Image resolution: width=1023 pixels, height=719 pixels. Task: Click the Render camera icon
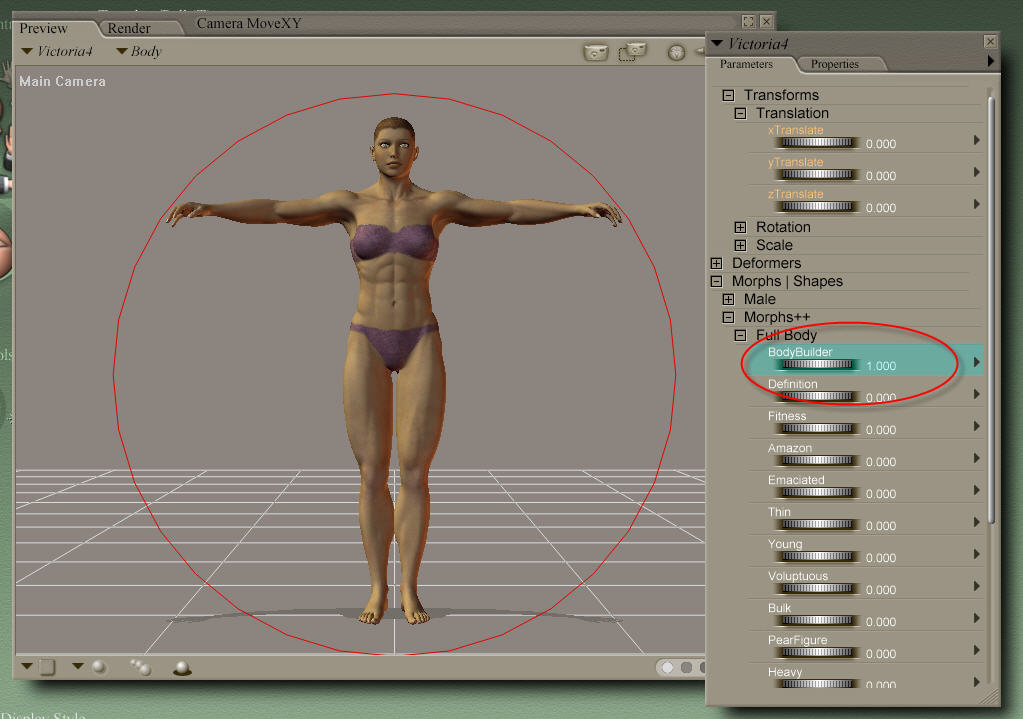point(596,53)
